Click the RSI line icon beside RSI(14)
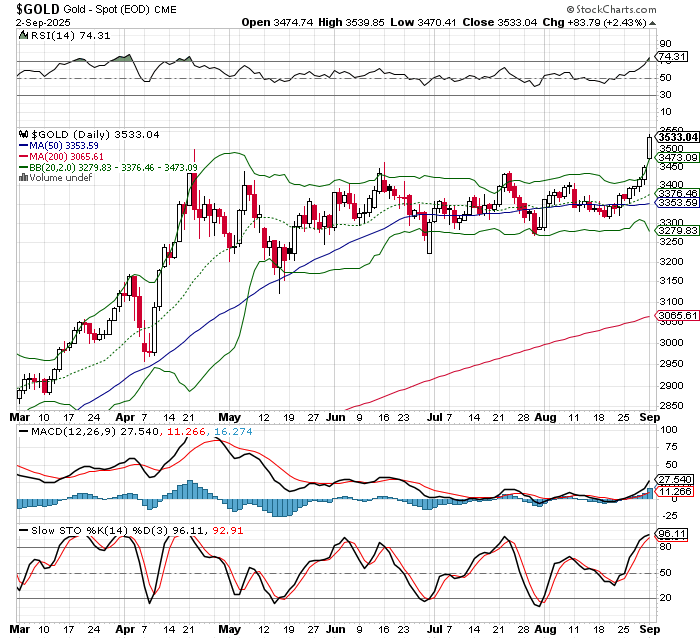The height and width of the screenshot is (639, 700). [24, 34]
